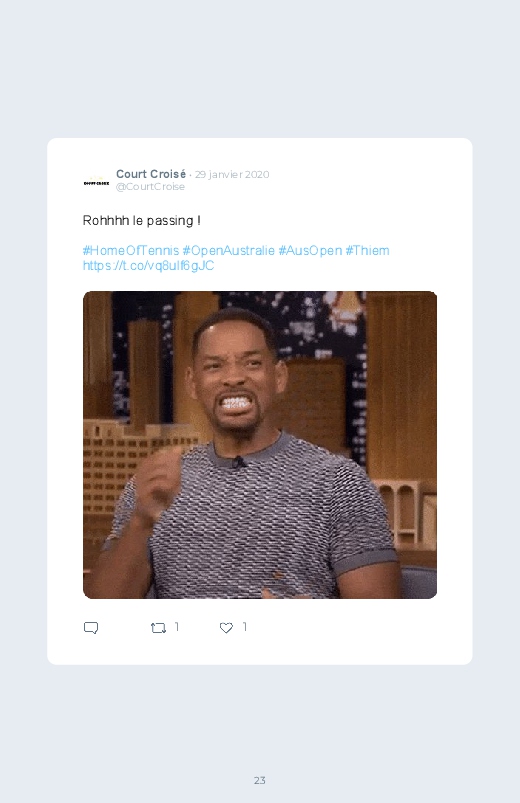Like the tweet with the heart icon
Image resolution: width=520 pixels, height=803 pixels.
point(226,628)
